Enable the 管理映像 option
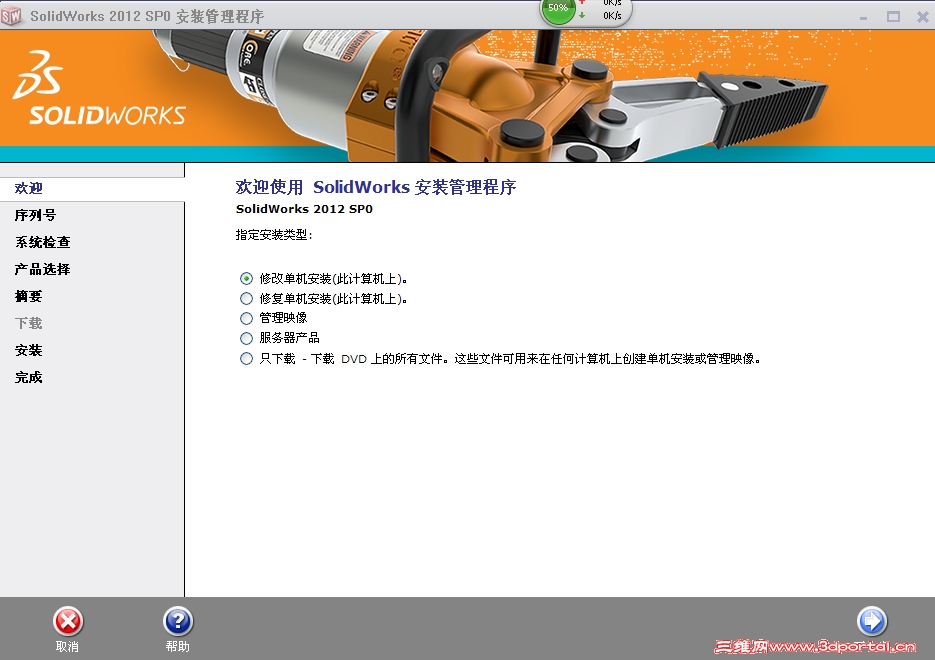The width and height of the screenshot is (935, 660). 245,318
